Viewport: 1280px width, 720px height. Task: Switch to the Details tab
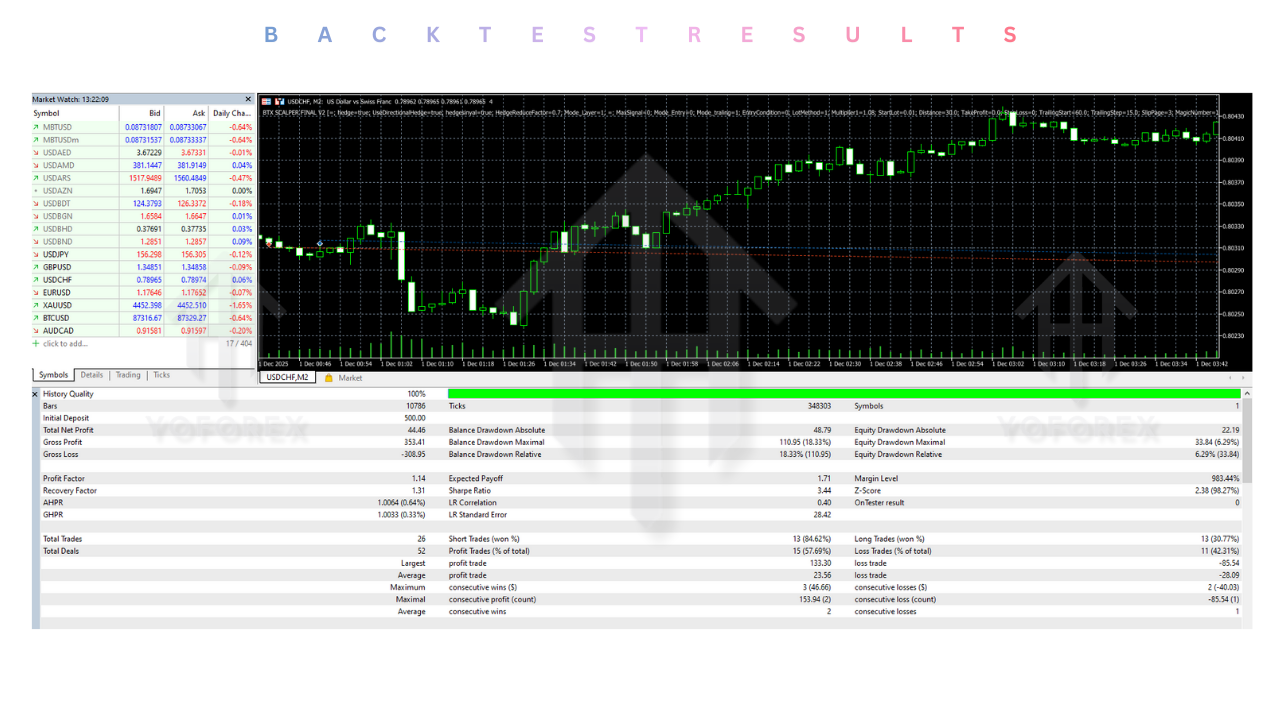click(92, 375)
